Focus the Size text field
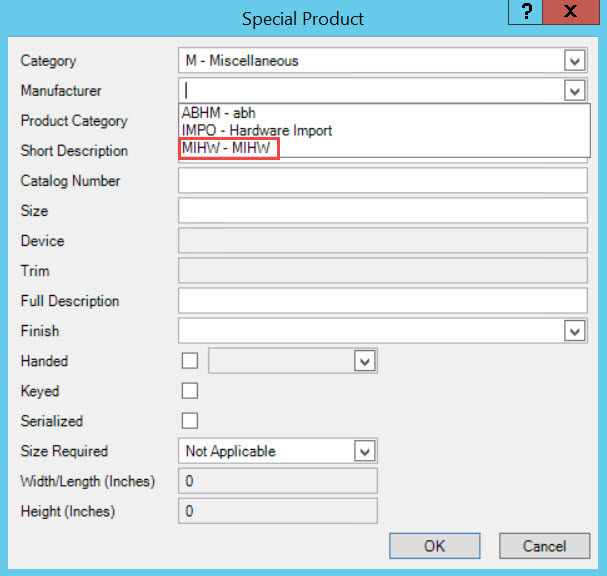The height and width of the screenshot is (576, 607). (x=382, y=211)
